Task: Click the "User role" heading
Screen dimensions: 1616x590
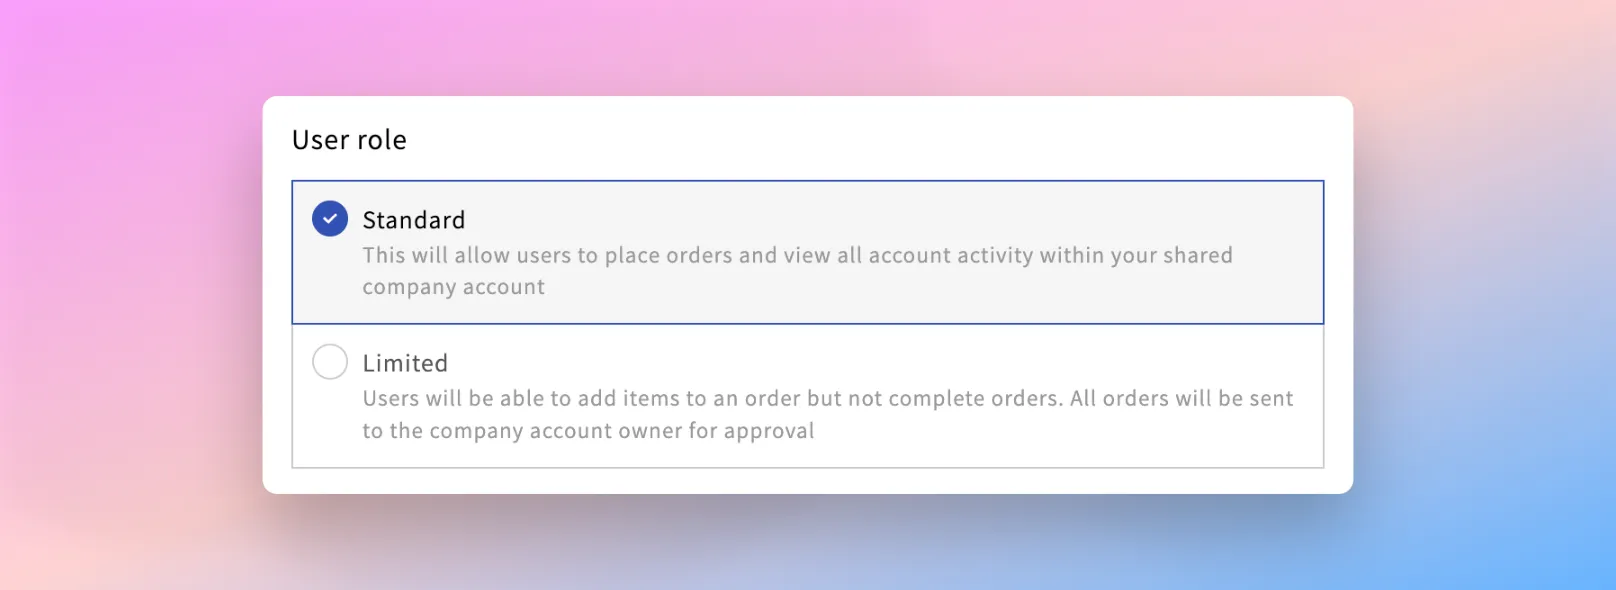Action: click(x=349, y=140)
